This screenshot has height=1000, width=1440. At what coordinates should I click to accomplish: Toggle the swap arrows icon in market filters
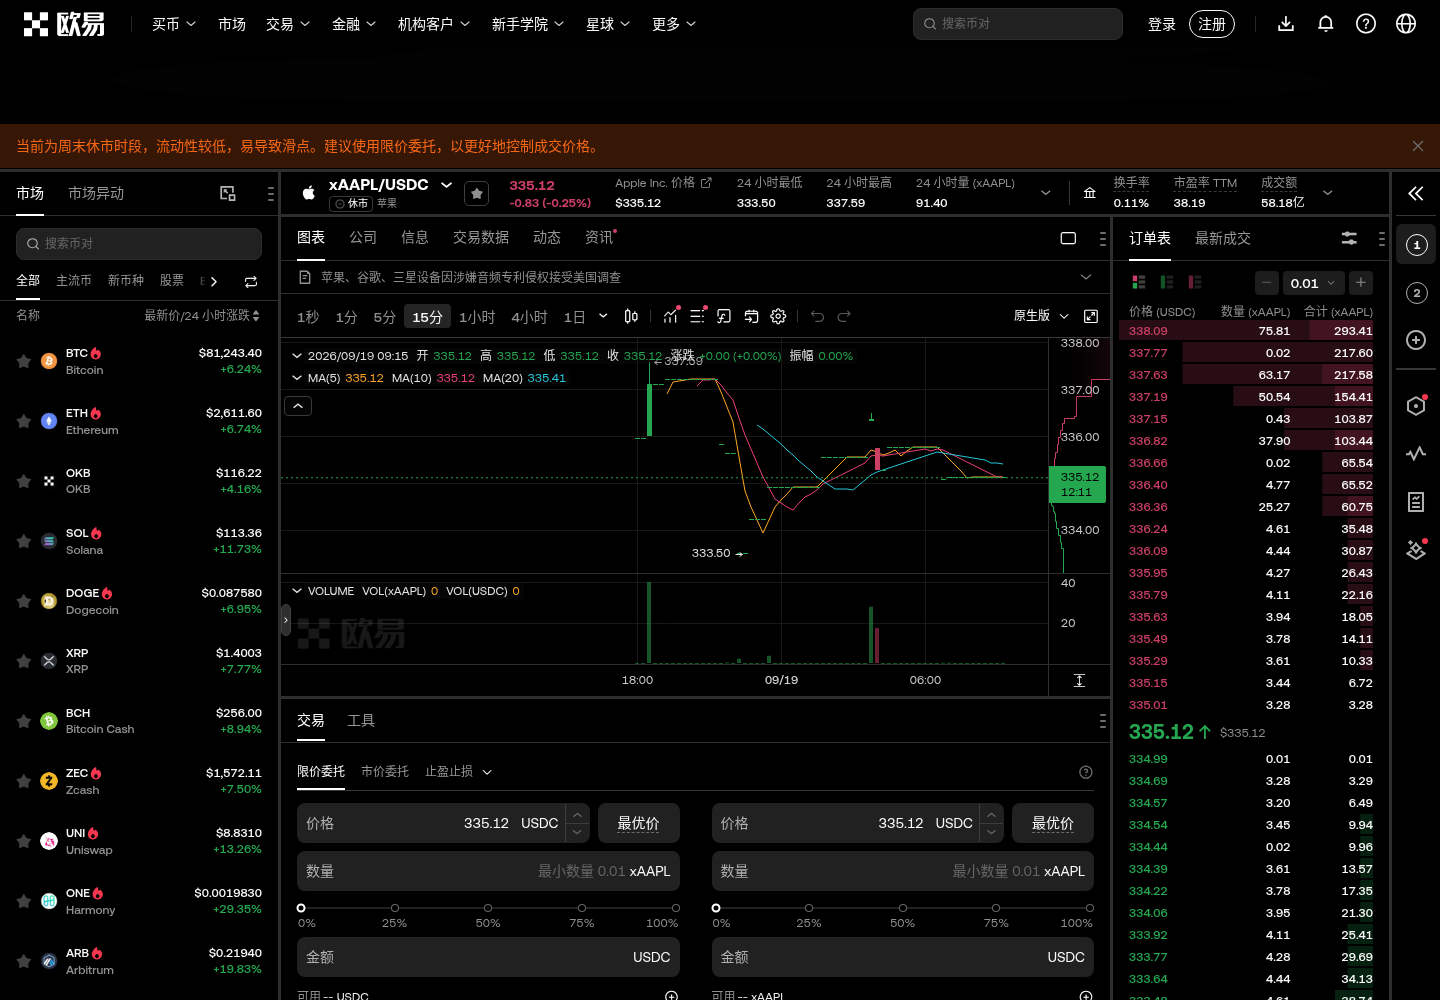[251, 281]
